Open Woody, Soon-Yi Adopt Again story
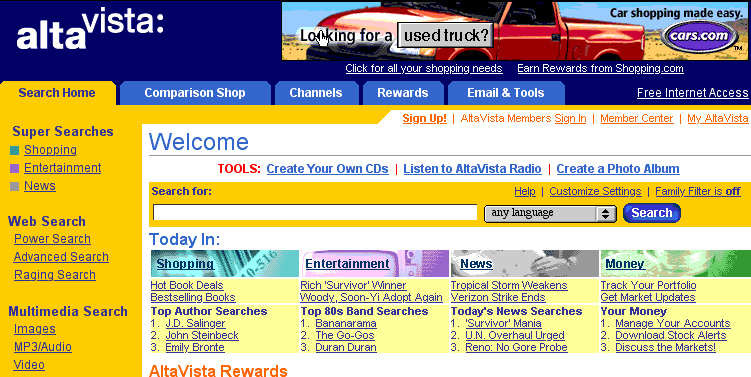This screenshot has height=377, width=751. (x=371, y=297)
